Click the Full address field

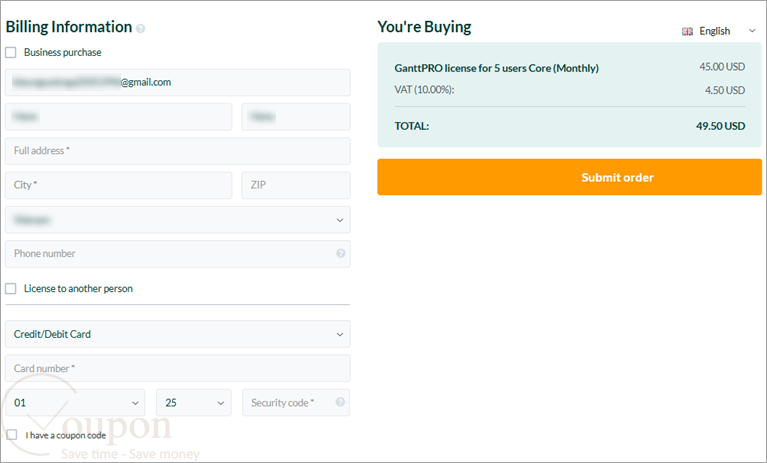(x=178, y=151)
